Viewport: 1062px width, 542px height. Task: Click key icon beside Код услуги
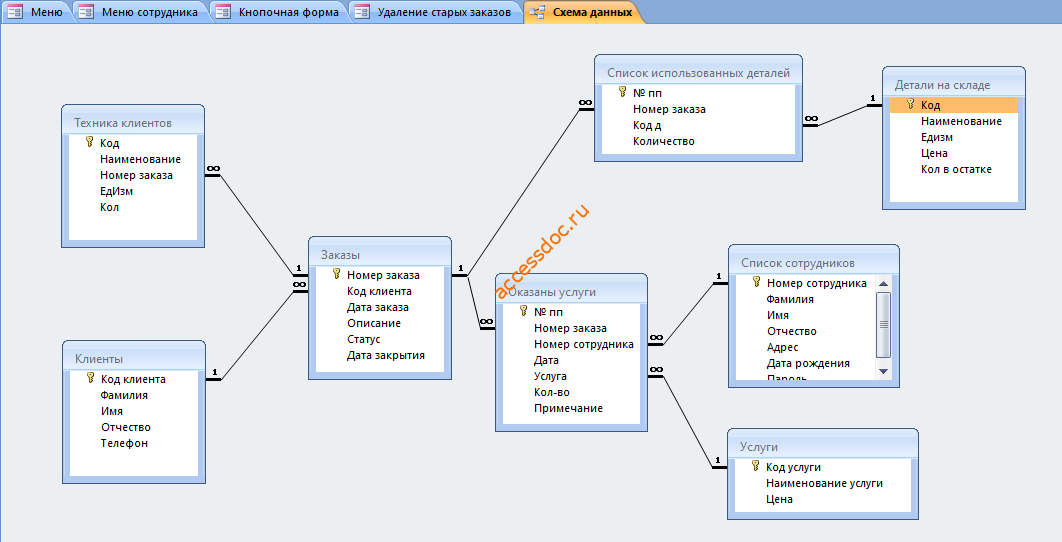click(x=756, y=466)
